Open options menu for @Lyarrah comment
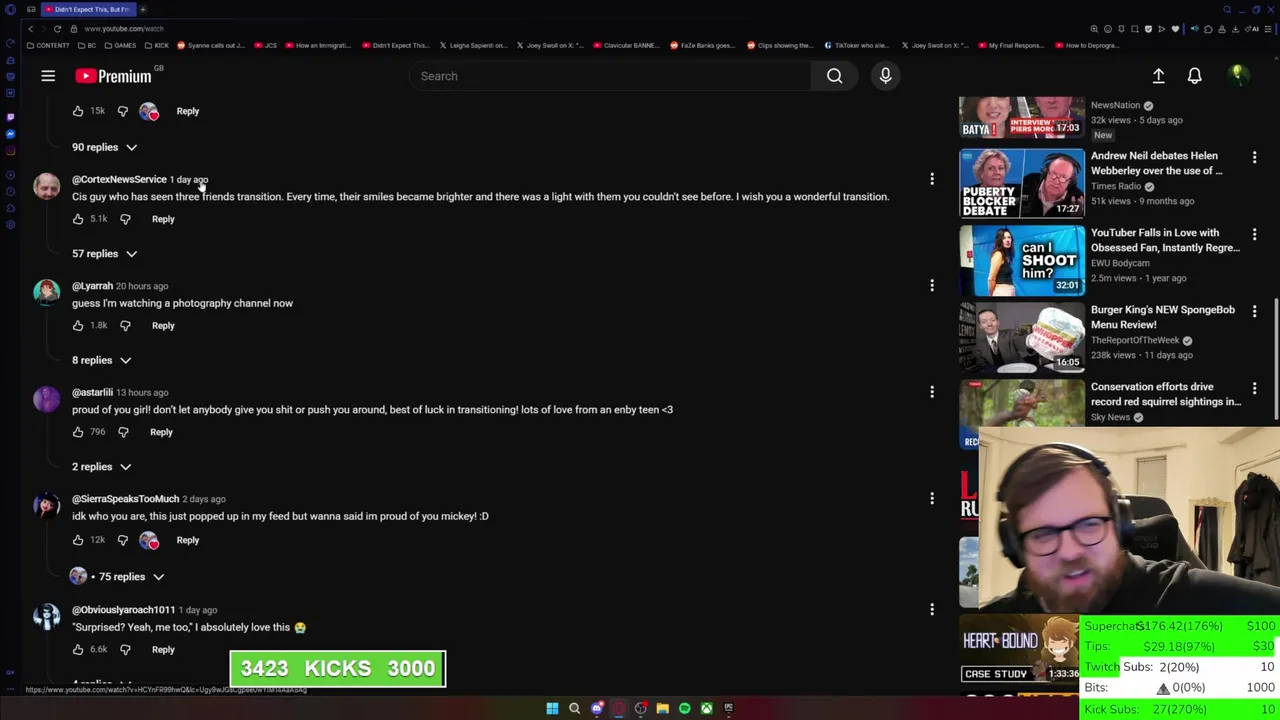Image resolution: width=1280 pixels, height=720 pixels. (x=932, y=286)
